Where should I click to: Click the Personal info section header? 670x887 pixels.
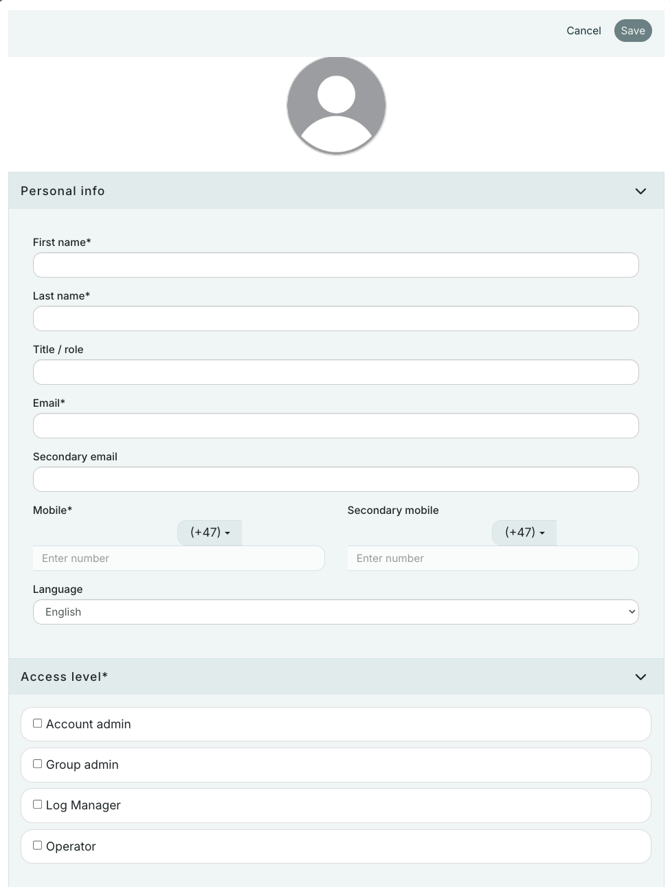click(63, 191)
